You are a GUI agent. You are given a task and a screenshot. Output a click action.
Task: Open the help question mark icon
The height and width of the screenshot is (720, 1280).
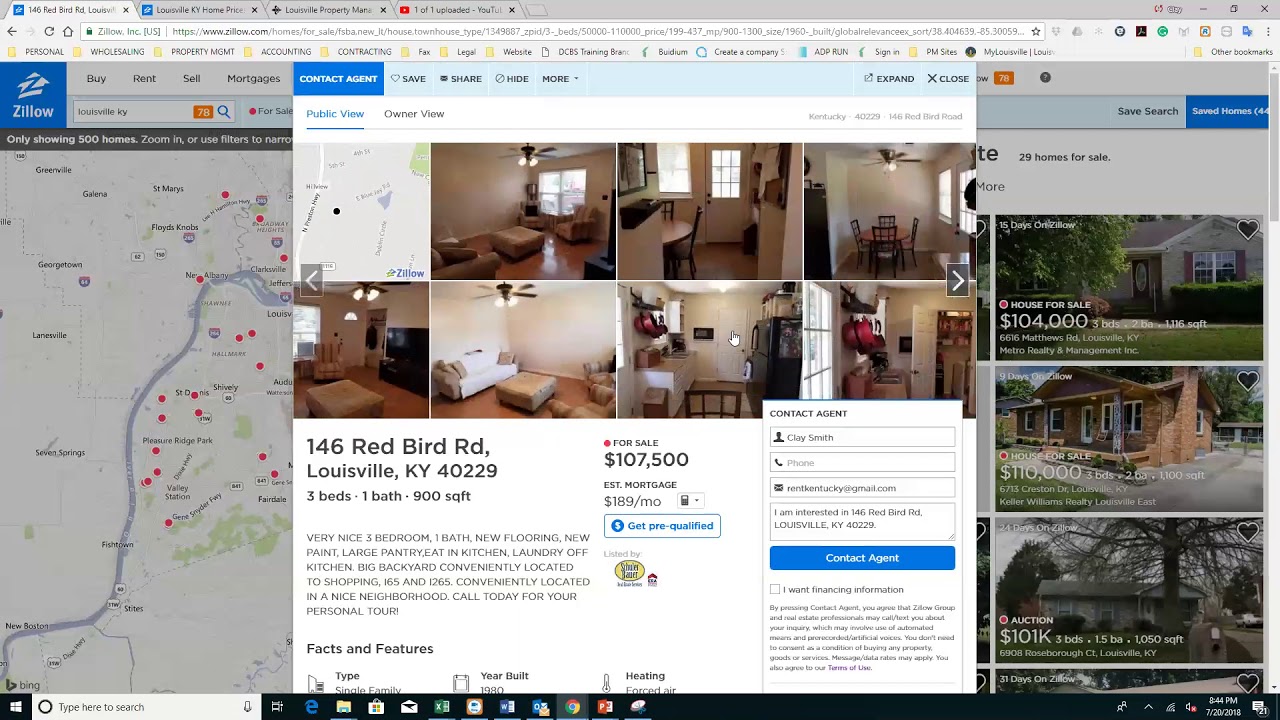pos(1045,78)
